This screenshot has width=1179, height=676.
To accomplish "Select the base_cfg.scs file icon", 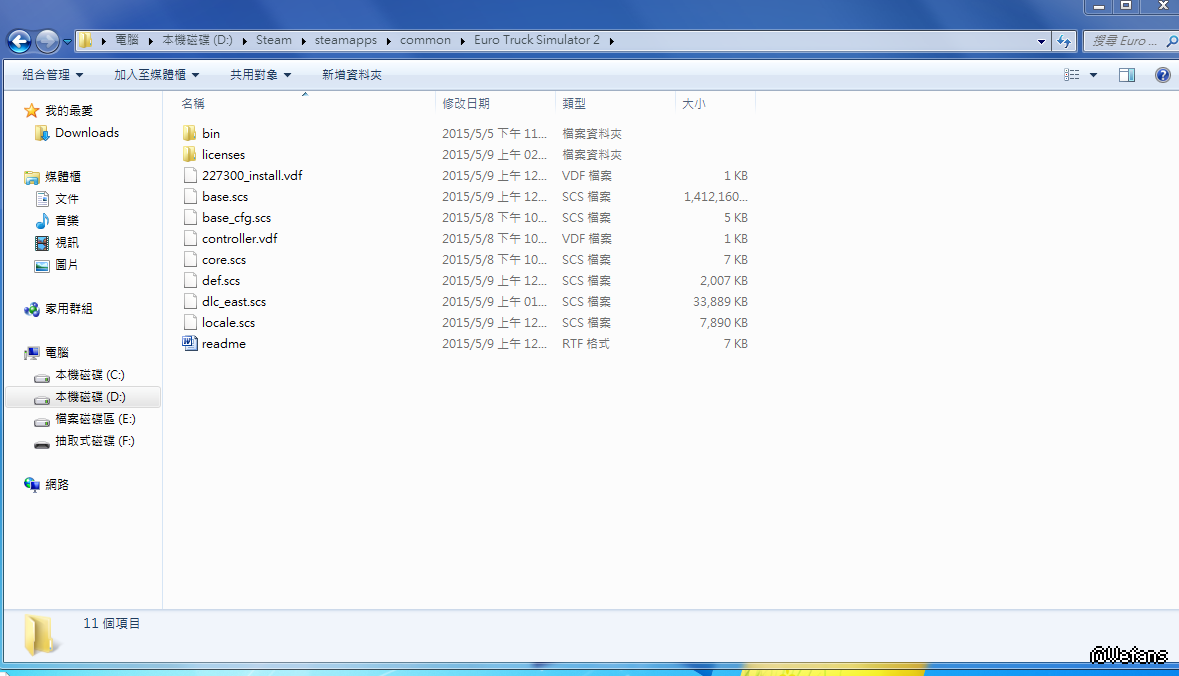I will (x=189, y=217).
